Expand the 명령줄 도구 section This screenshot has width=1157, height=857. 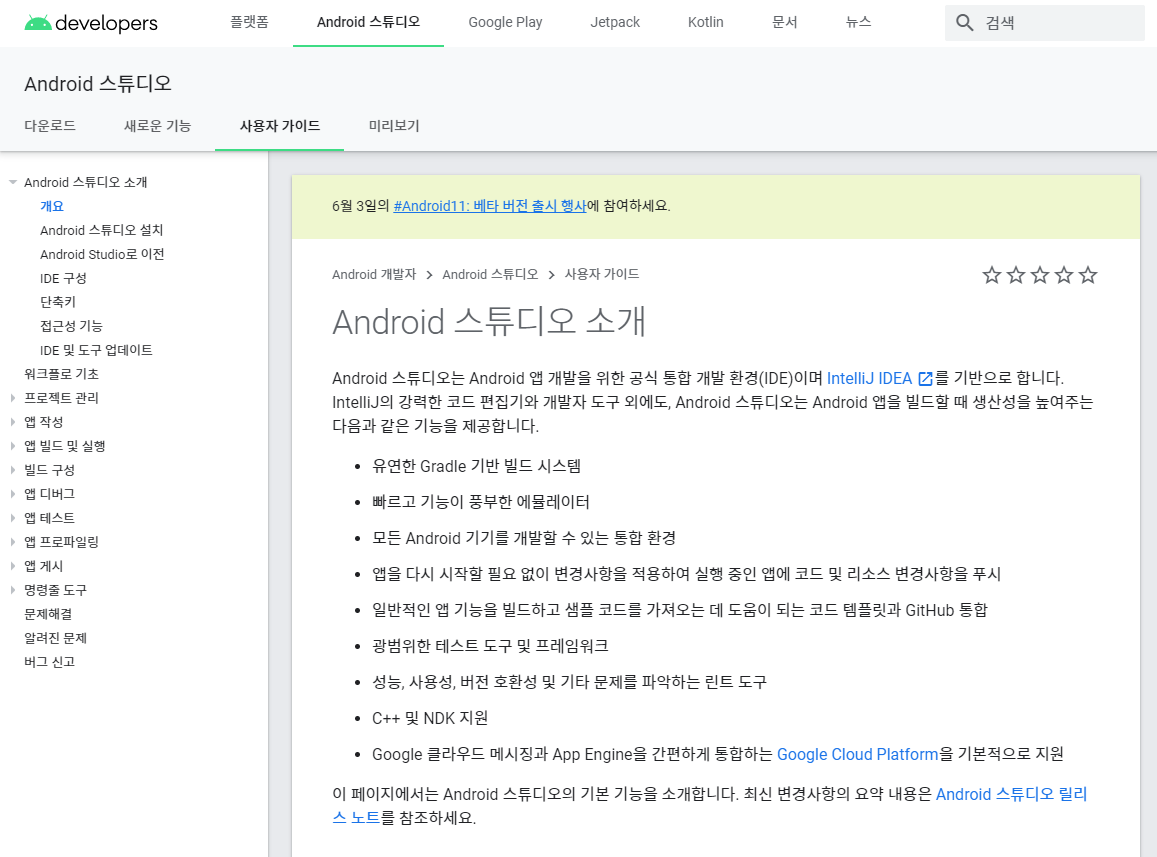coord(13,590)
